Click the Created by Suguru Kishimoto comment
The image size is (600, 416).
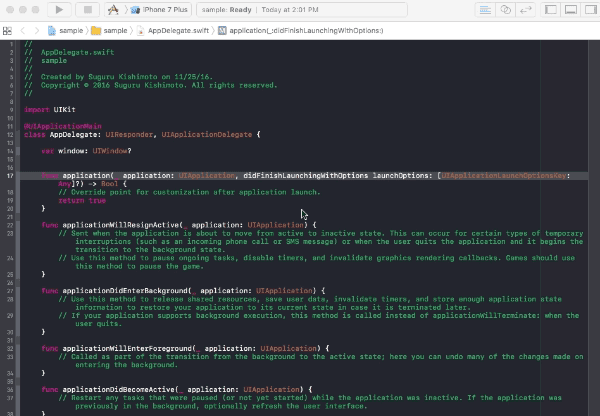pos(119,77)
